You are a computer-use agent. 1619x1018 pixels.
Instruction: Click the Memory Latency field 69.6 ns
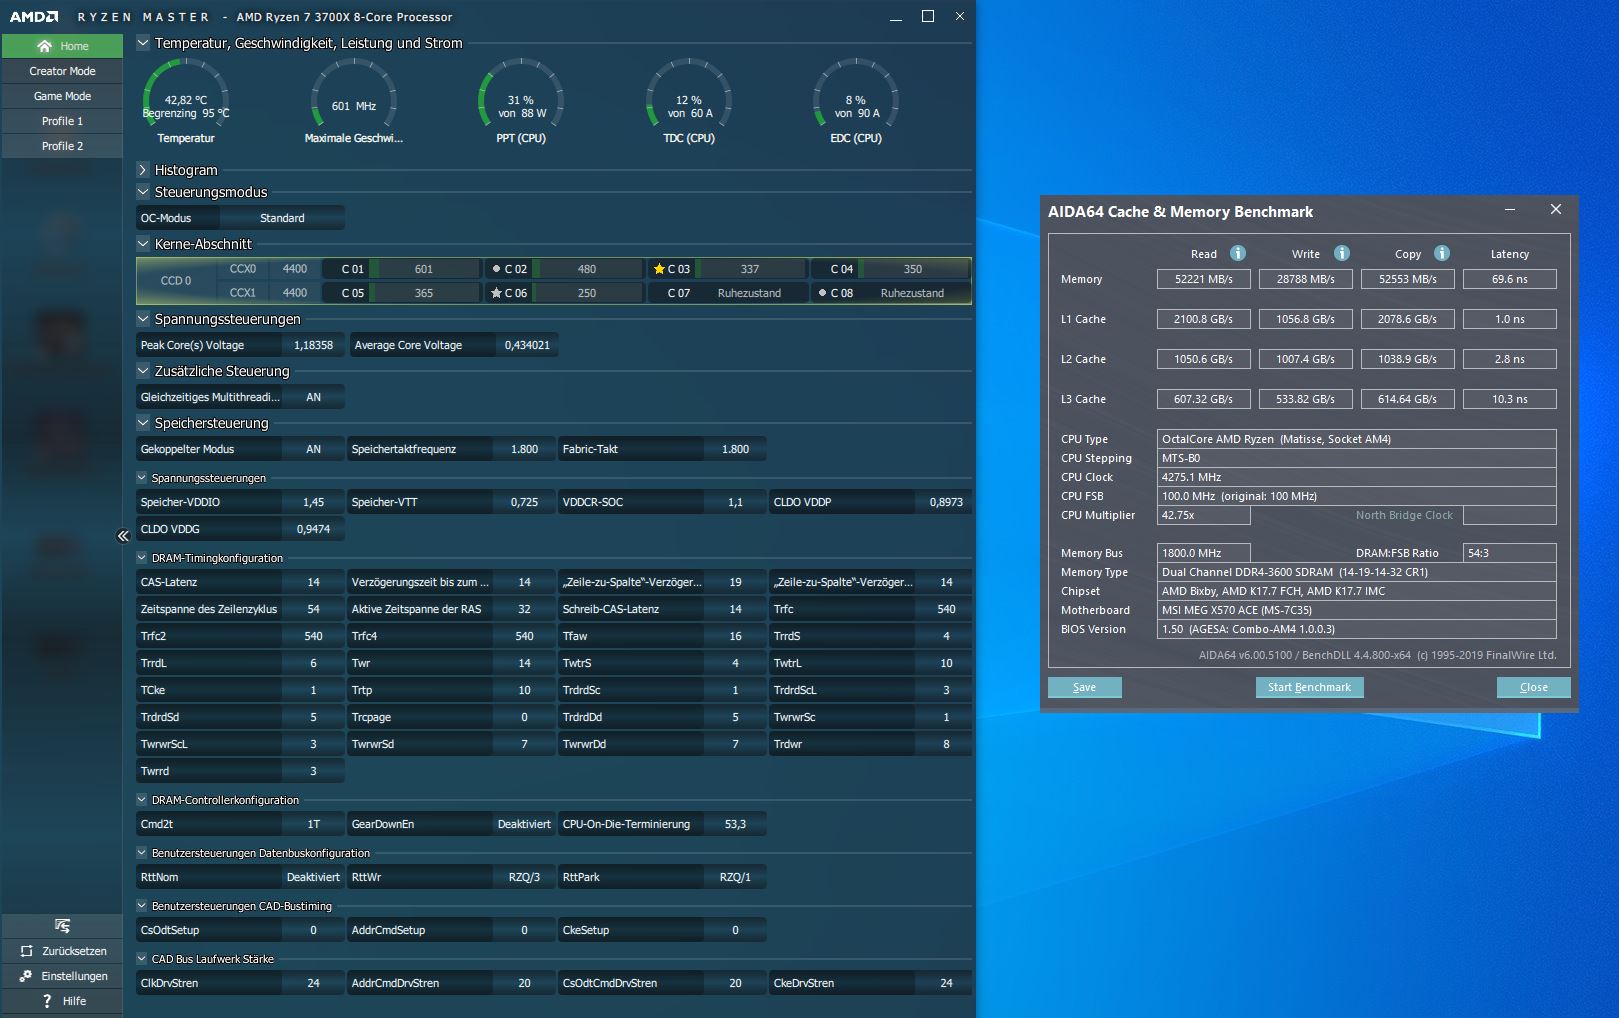point(1510,279)
